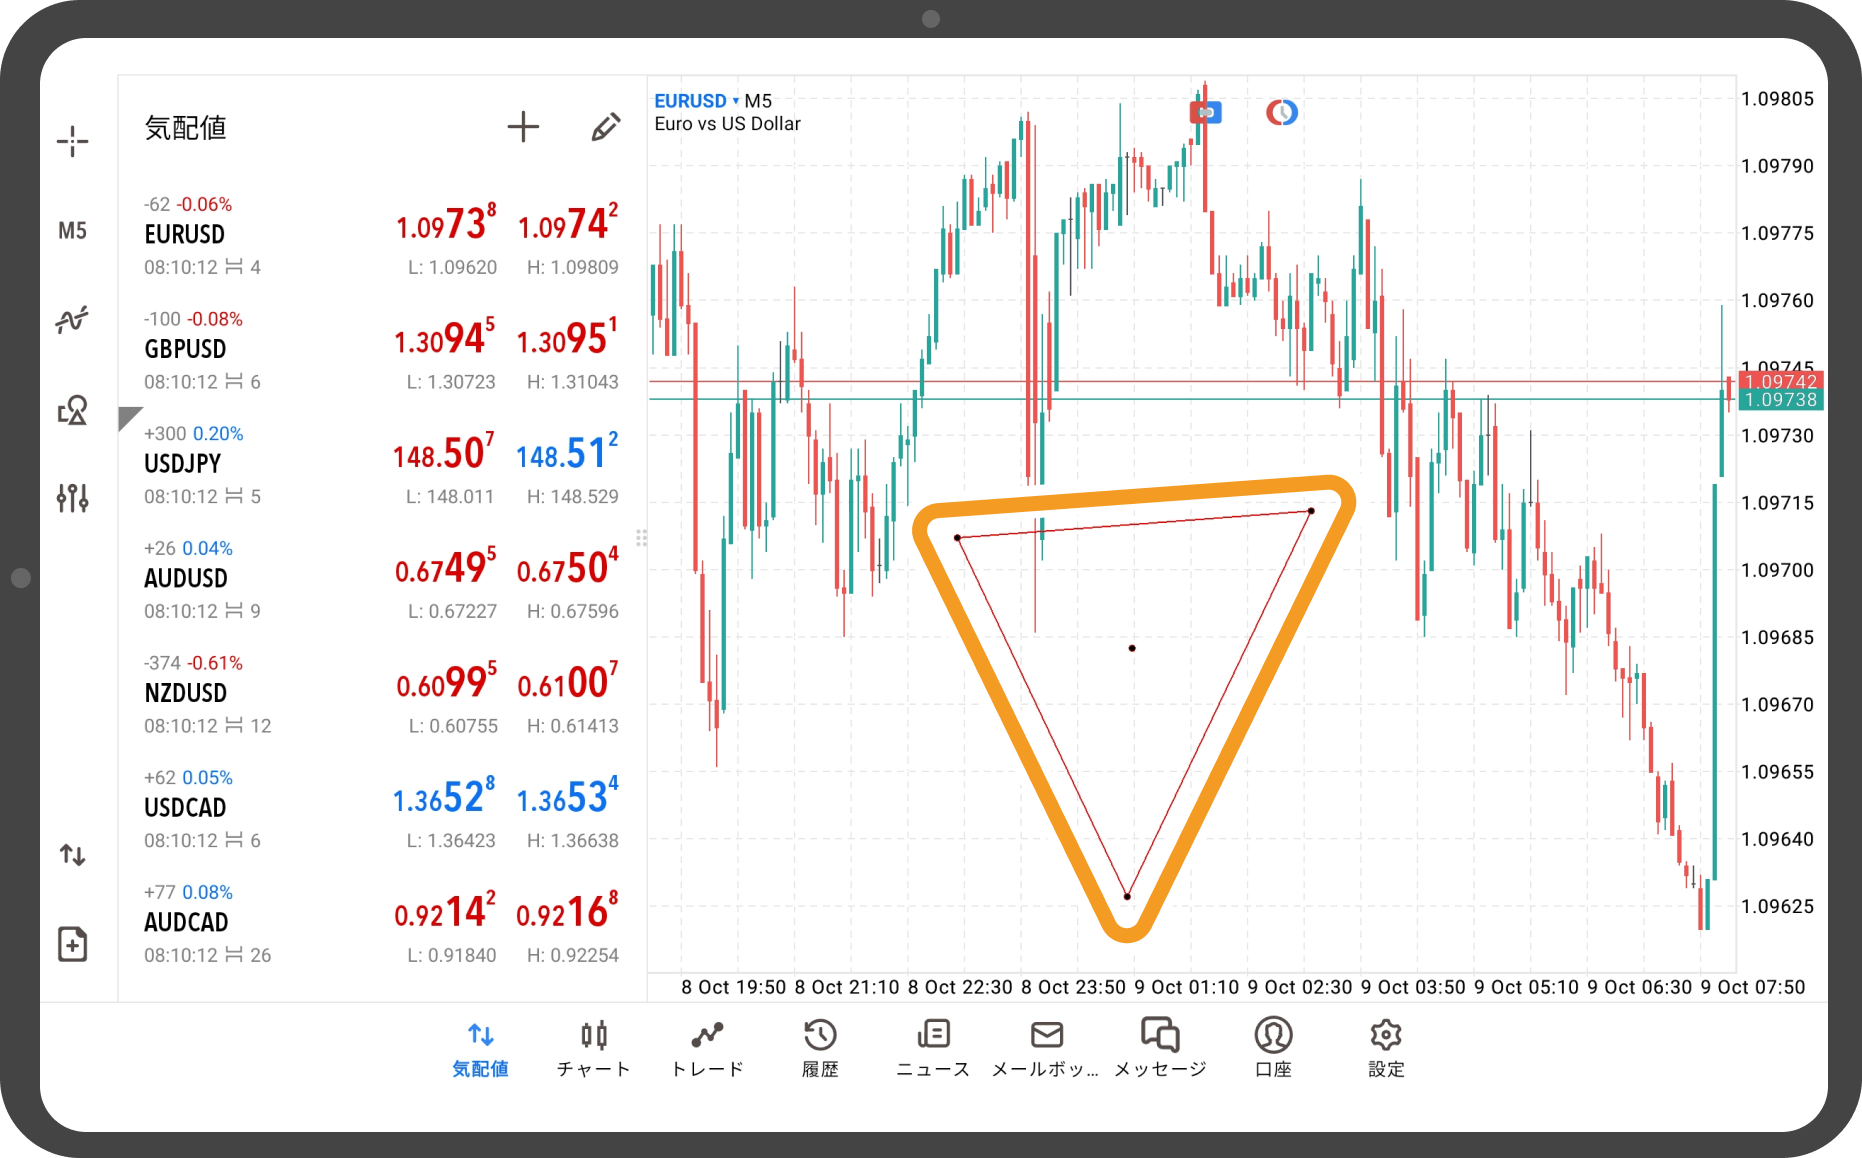Open the メールボックス mailbox tab
Viewport: 1862px width, 1158px height.
tap(1046, 1049)
